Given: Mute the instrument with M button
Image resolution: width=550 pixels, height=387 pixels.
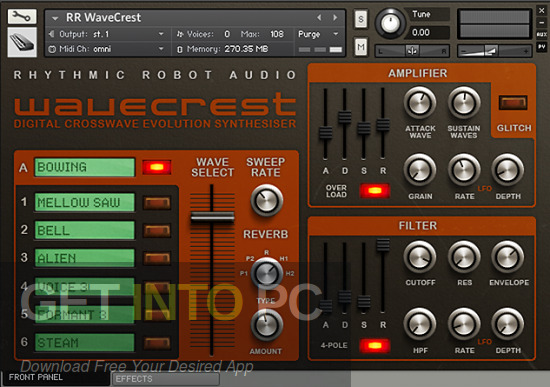Looking at the screenshot, I should click(x=361, y=47).
